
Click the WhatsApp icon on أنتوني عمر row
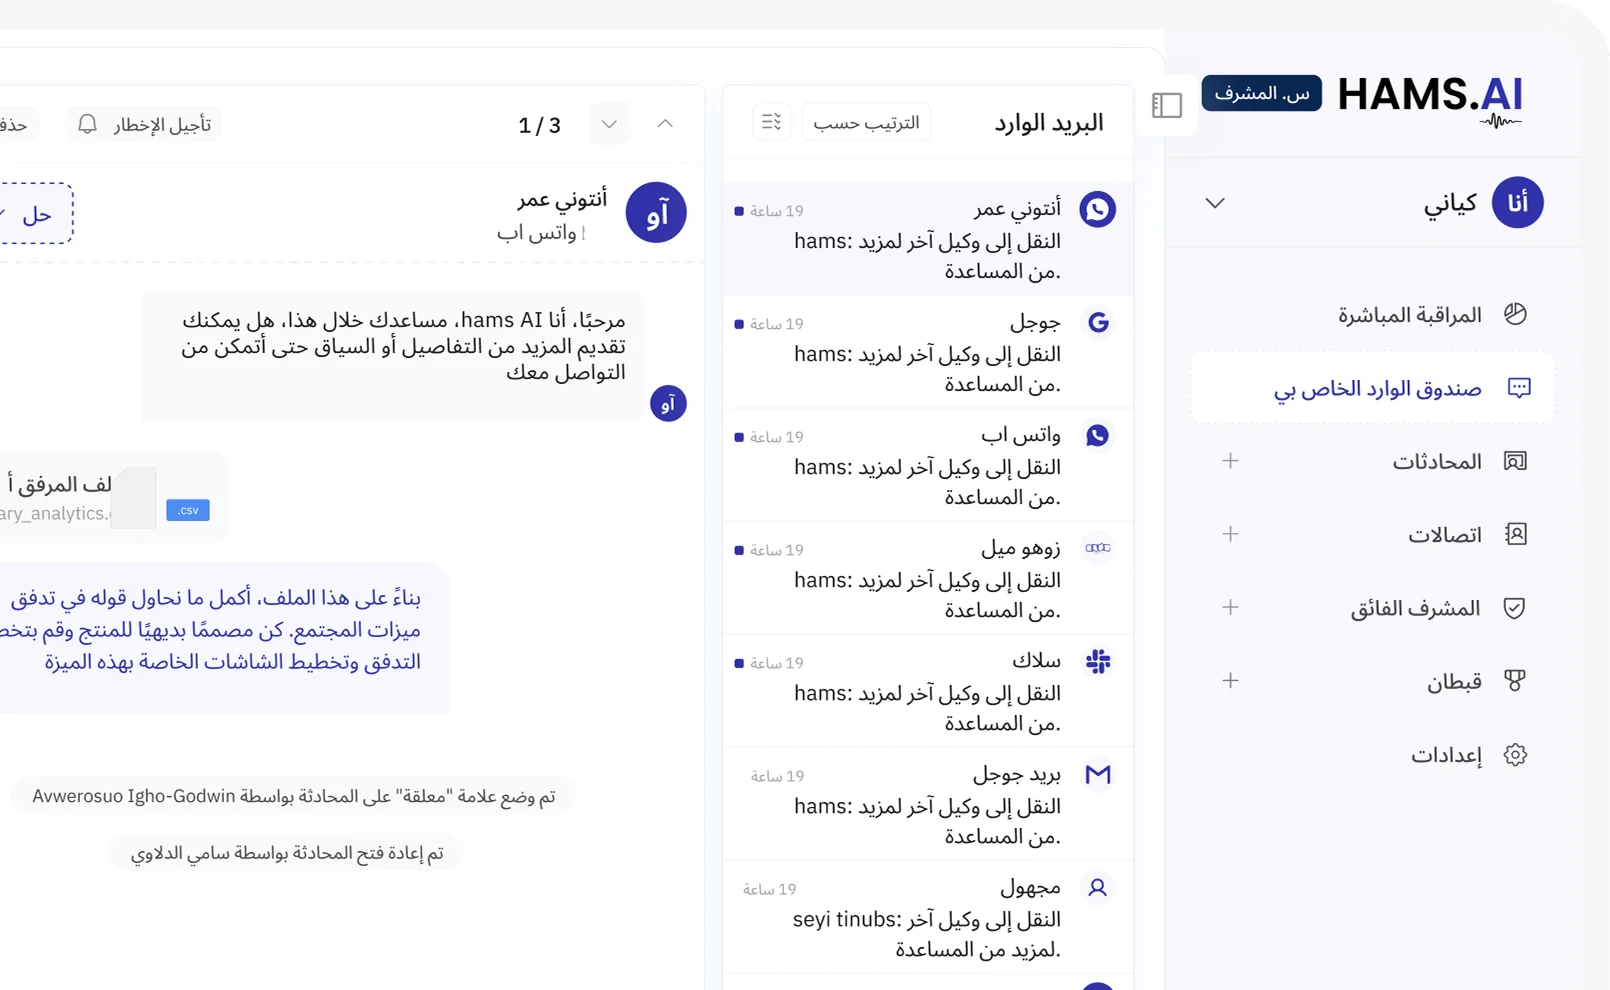click(1097, 209)
